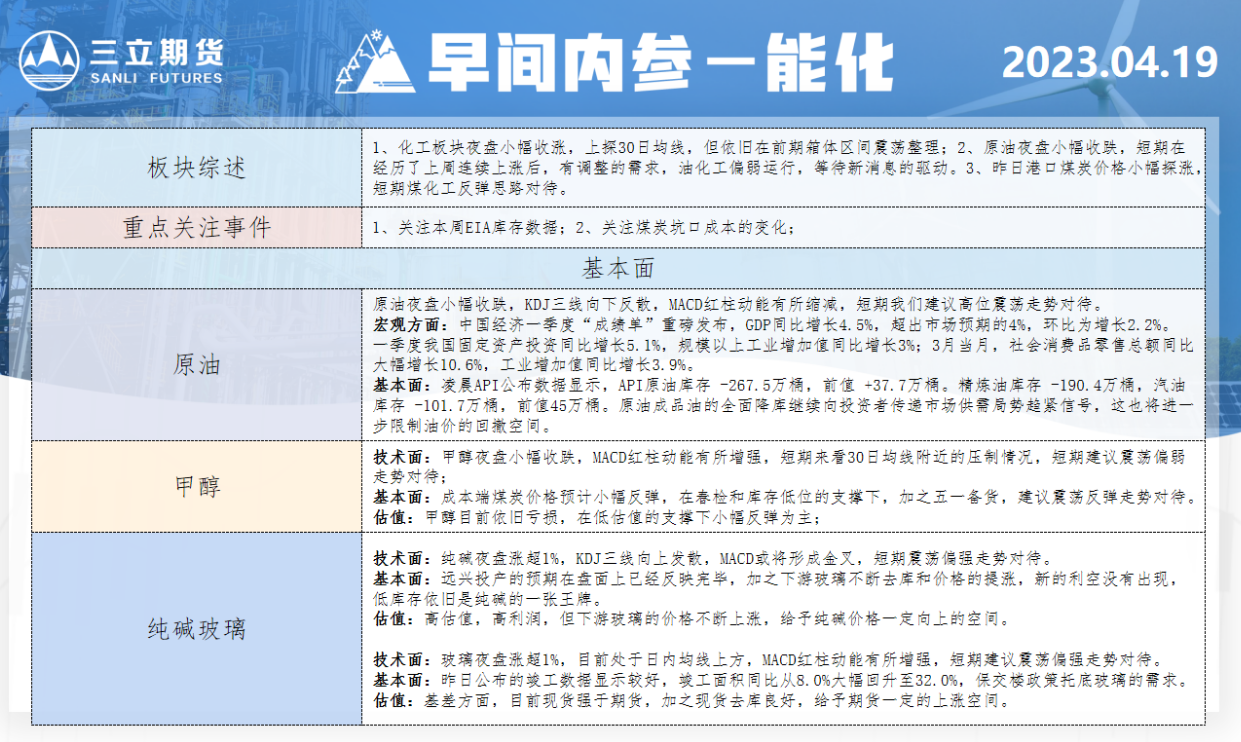Select the date 2023.04.19

(1110, 62)
